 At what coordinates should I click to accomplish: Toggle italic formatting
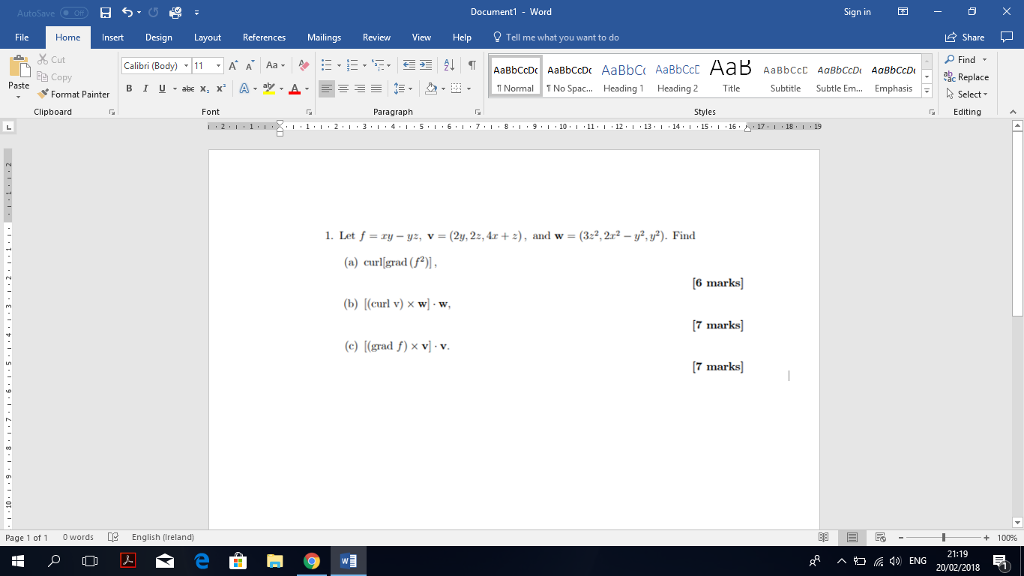145,87
